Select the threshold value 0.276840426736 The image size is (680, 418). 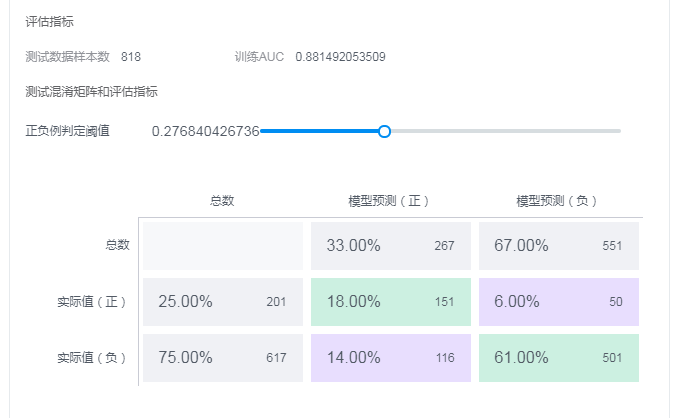[205, 131]
